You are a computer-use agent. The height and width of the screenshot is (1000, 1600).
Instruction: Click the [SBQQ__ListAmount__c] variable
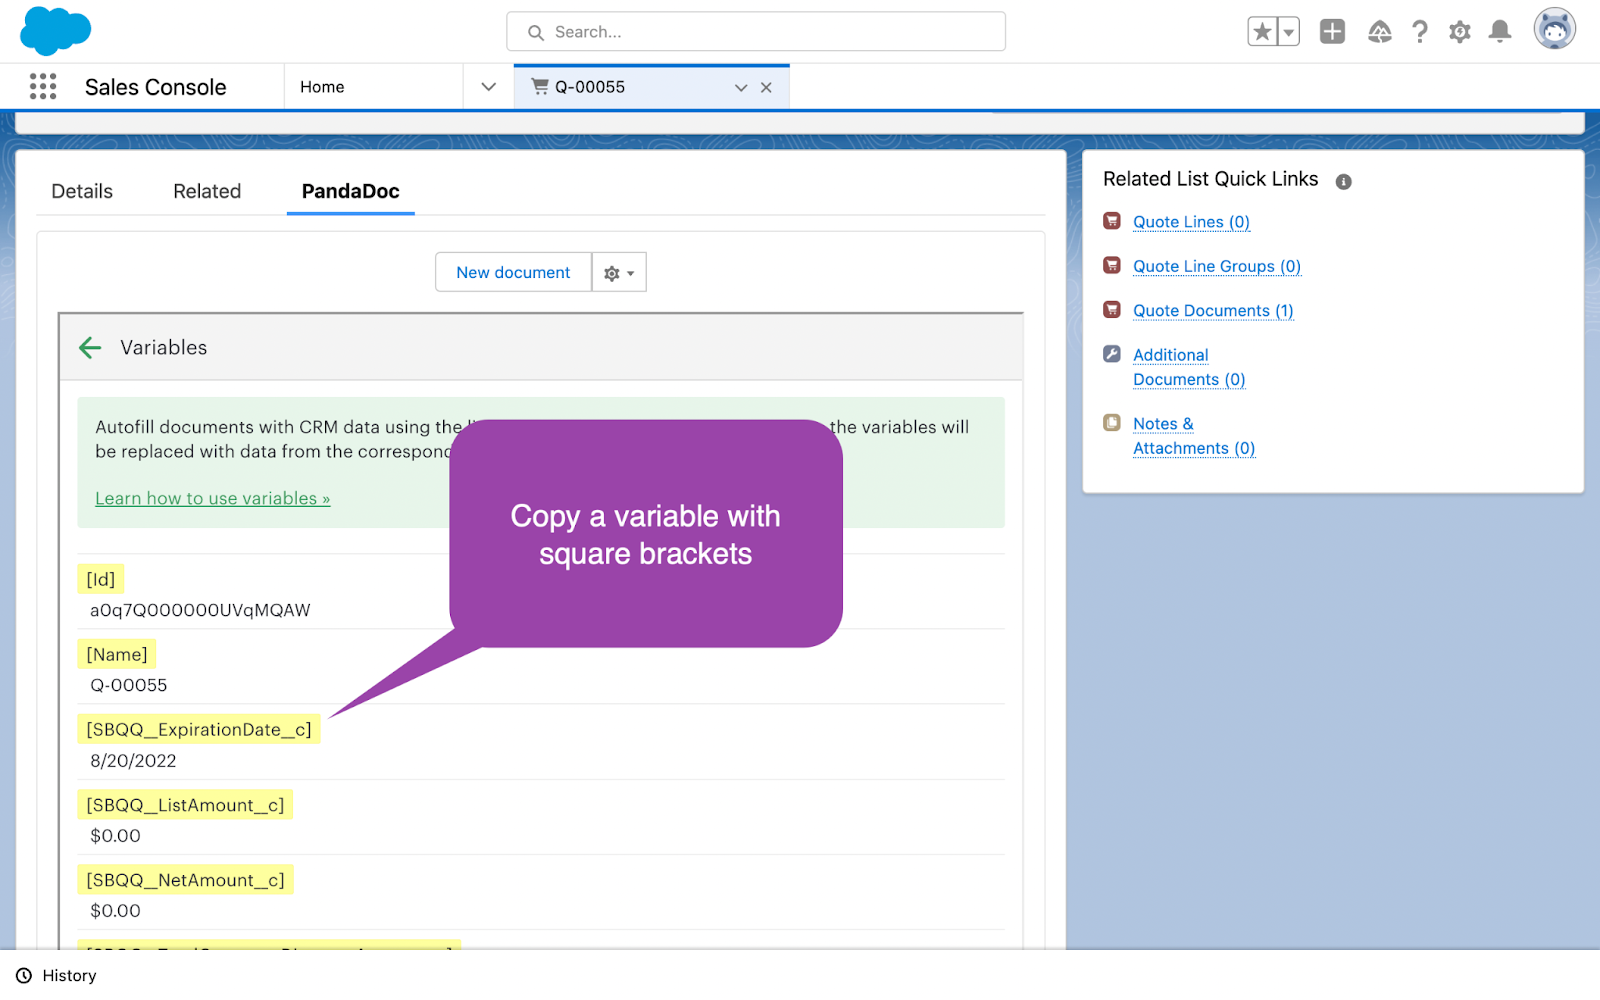[x=185, y=804]
